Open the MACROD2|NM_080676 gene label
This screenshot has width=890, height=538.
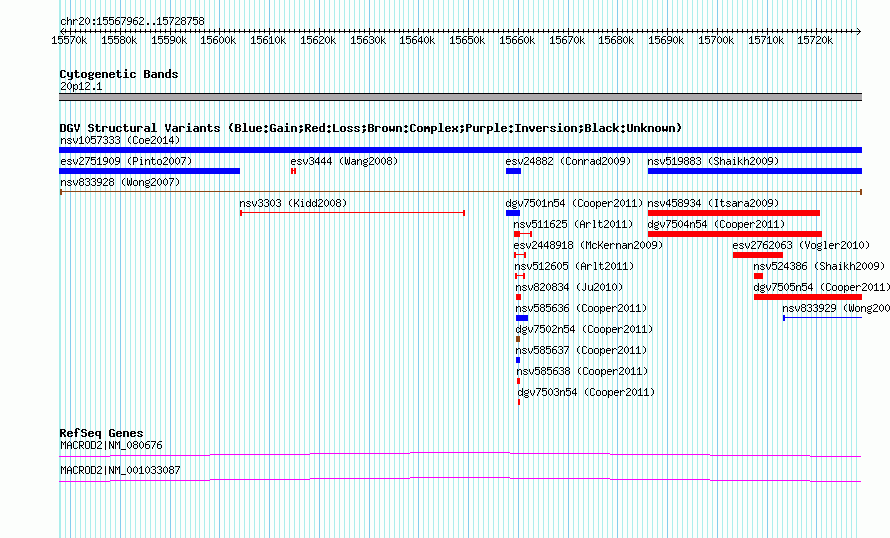[111, 445]
